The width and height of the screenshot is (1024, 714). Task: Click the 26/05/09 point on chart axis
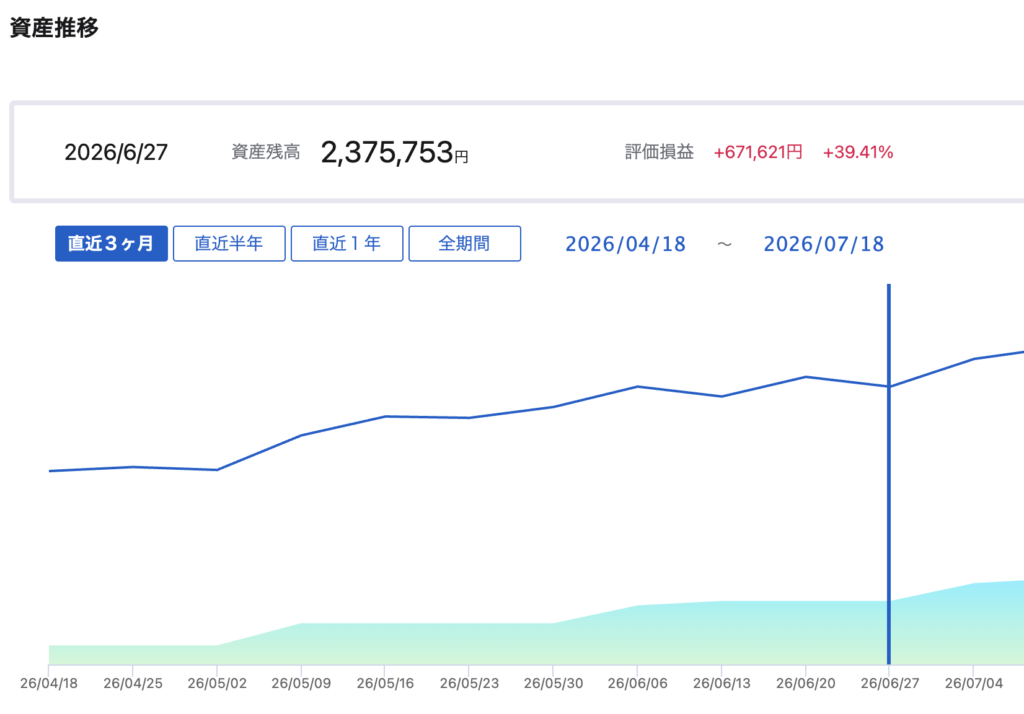click(301, 683)
